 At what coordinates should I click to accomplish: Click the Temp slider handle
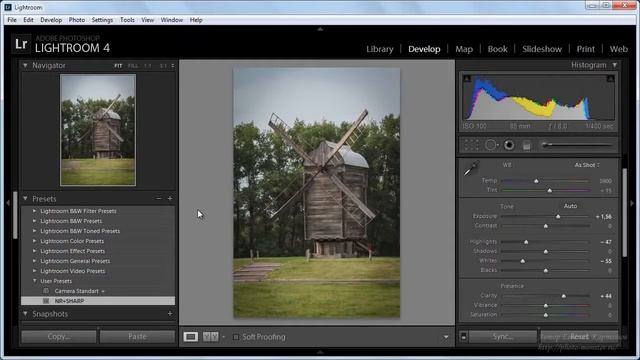[536, 181]
